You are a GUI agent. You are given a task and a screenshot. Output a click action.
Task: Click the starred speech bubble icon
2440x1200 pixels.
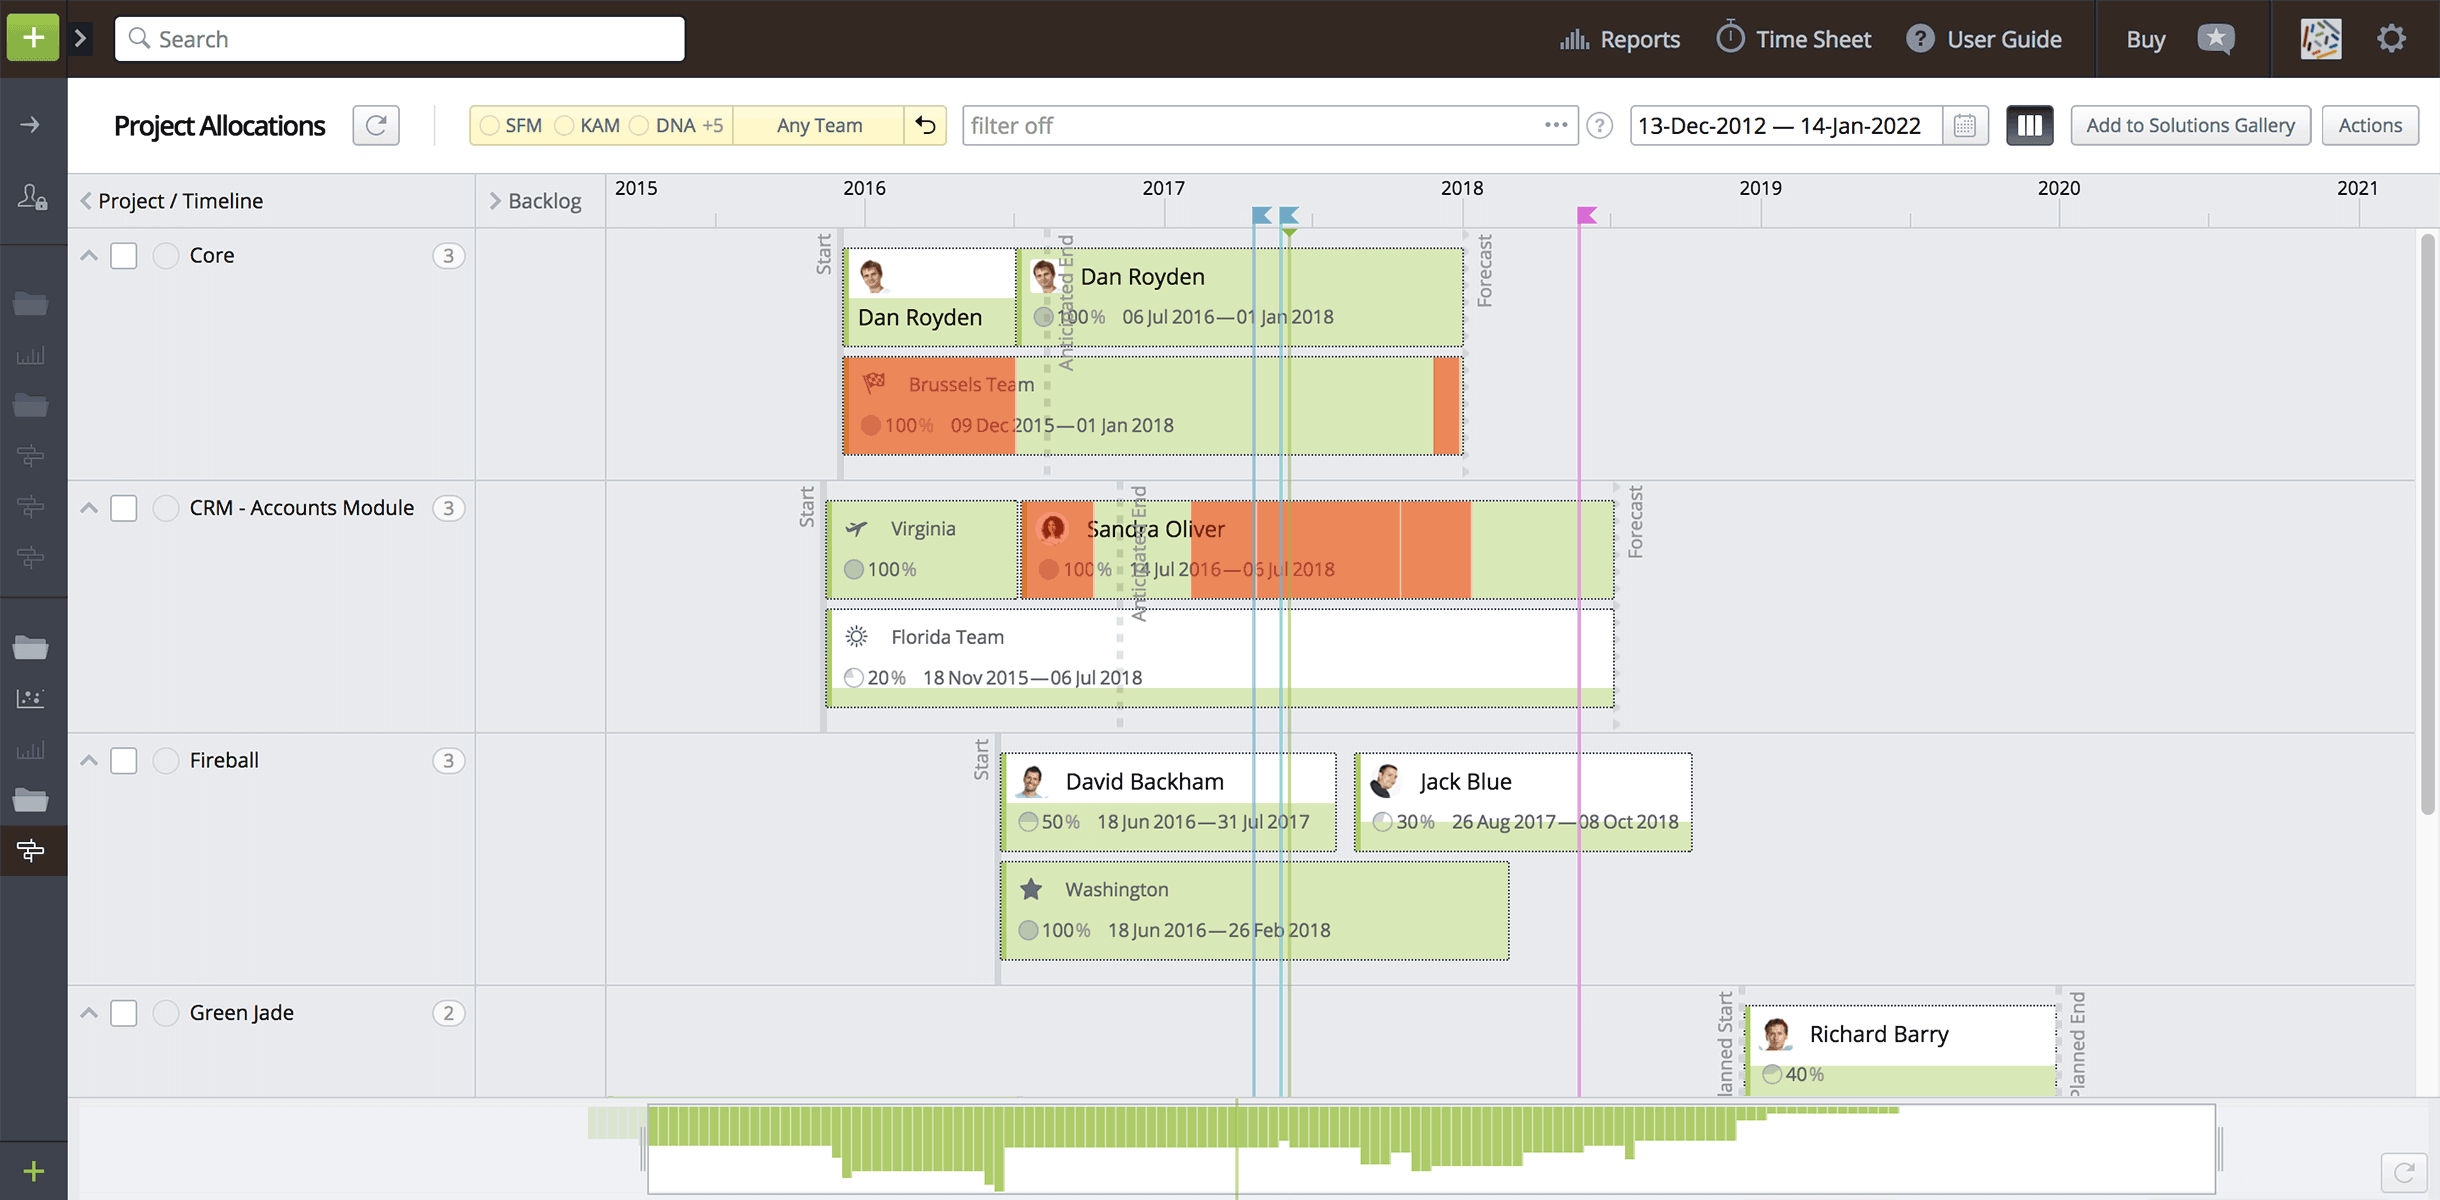point(2216,39)
